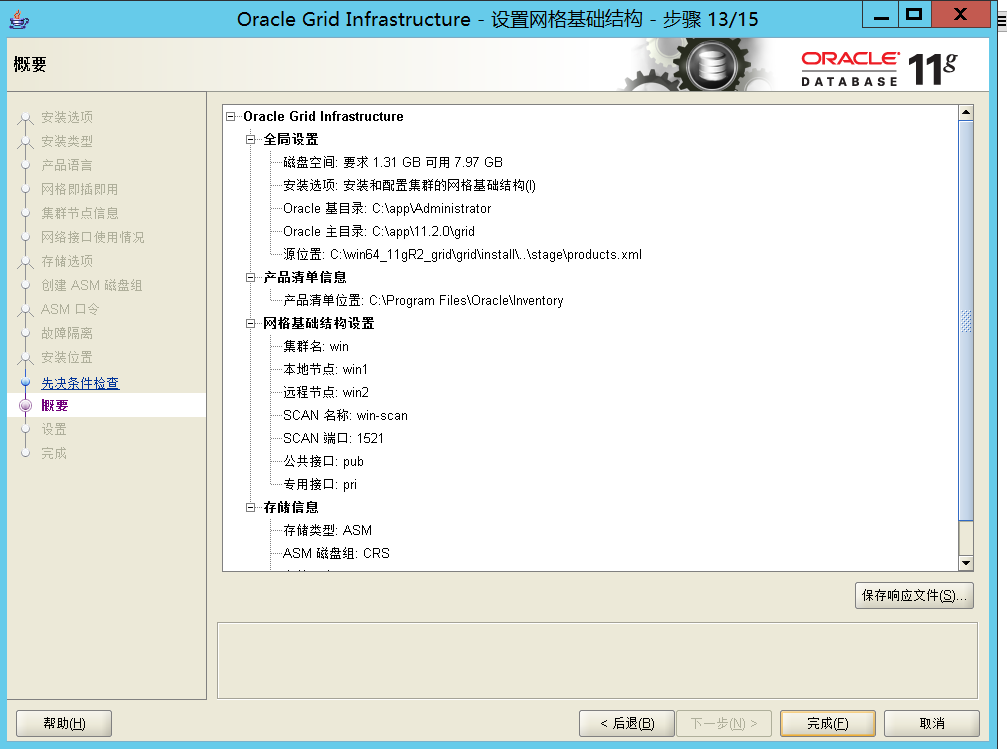Select the 集群名: win row
The image size is (1007, 749).
point(316,347)
